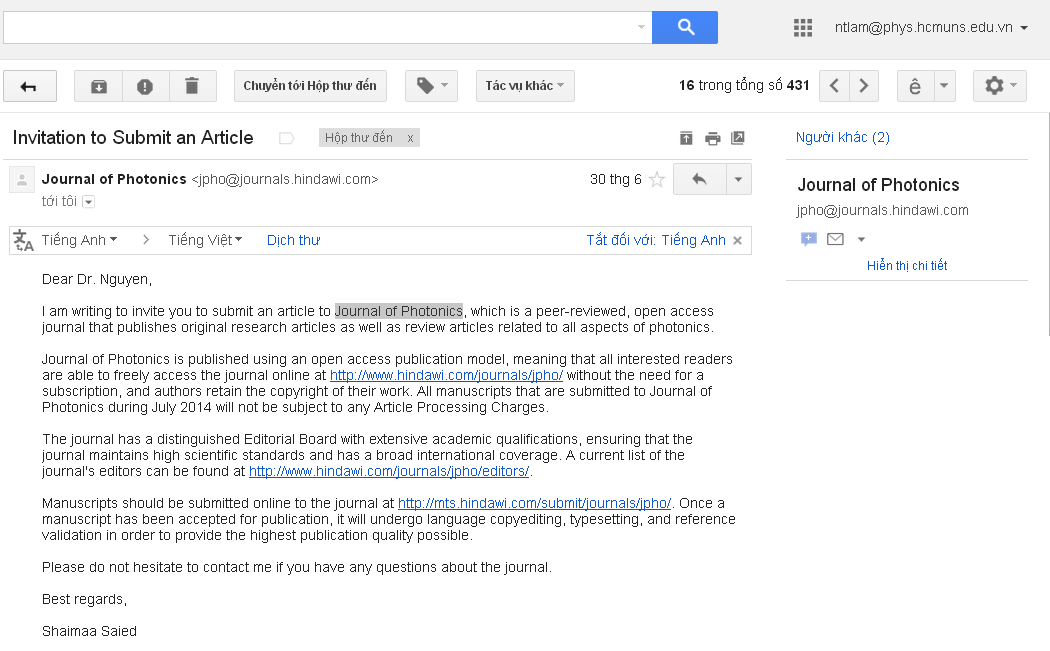This screenshot has height=651, width=1050.
Task: Report spam using the exclamation icon
Action: click(x=145, y=86)
